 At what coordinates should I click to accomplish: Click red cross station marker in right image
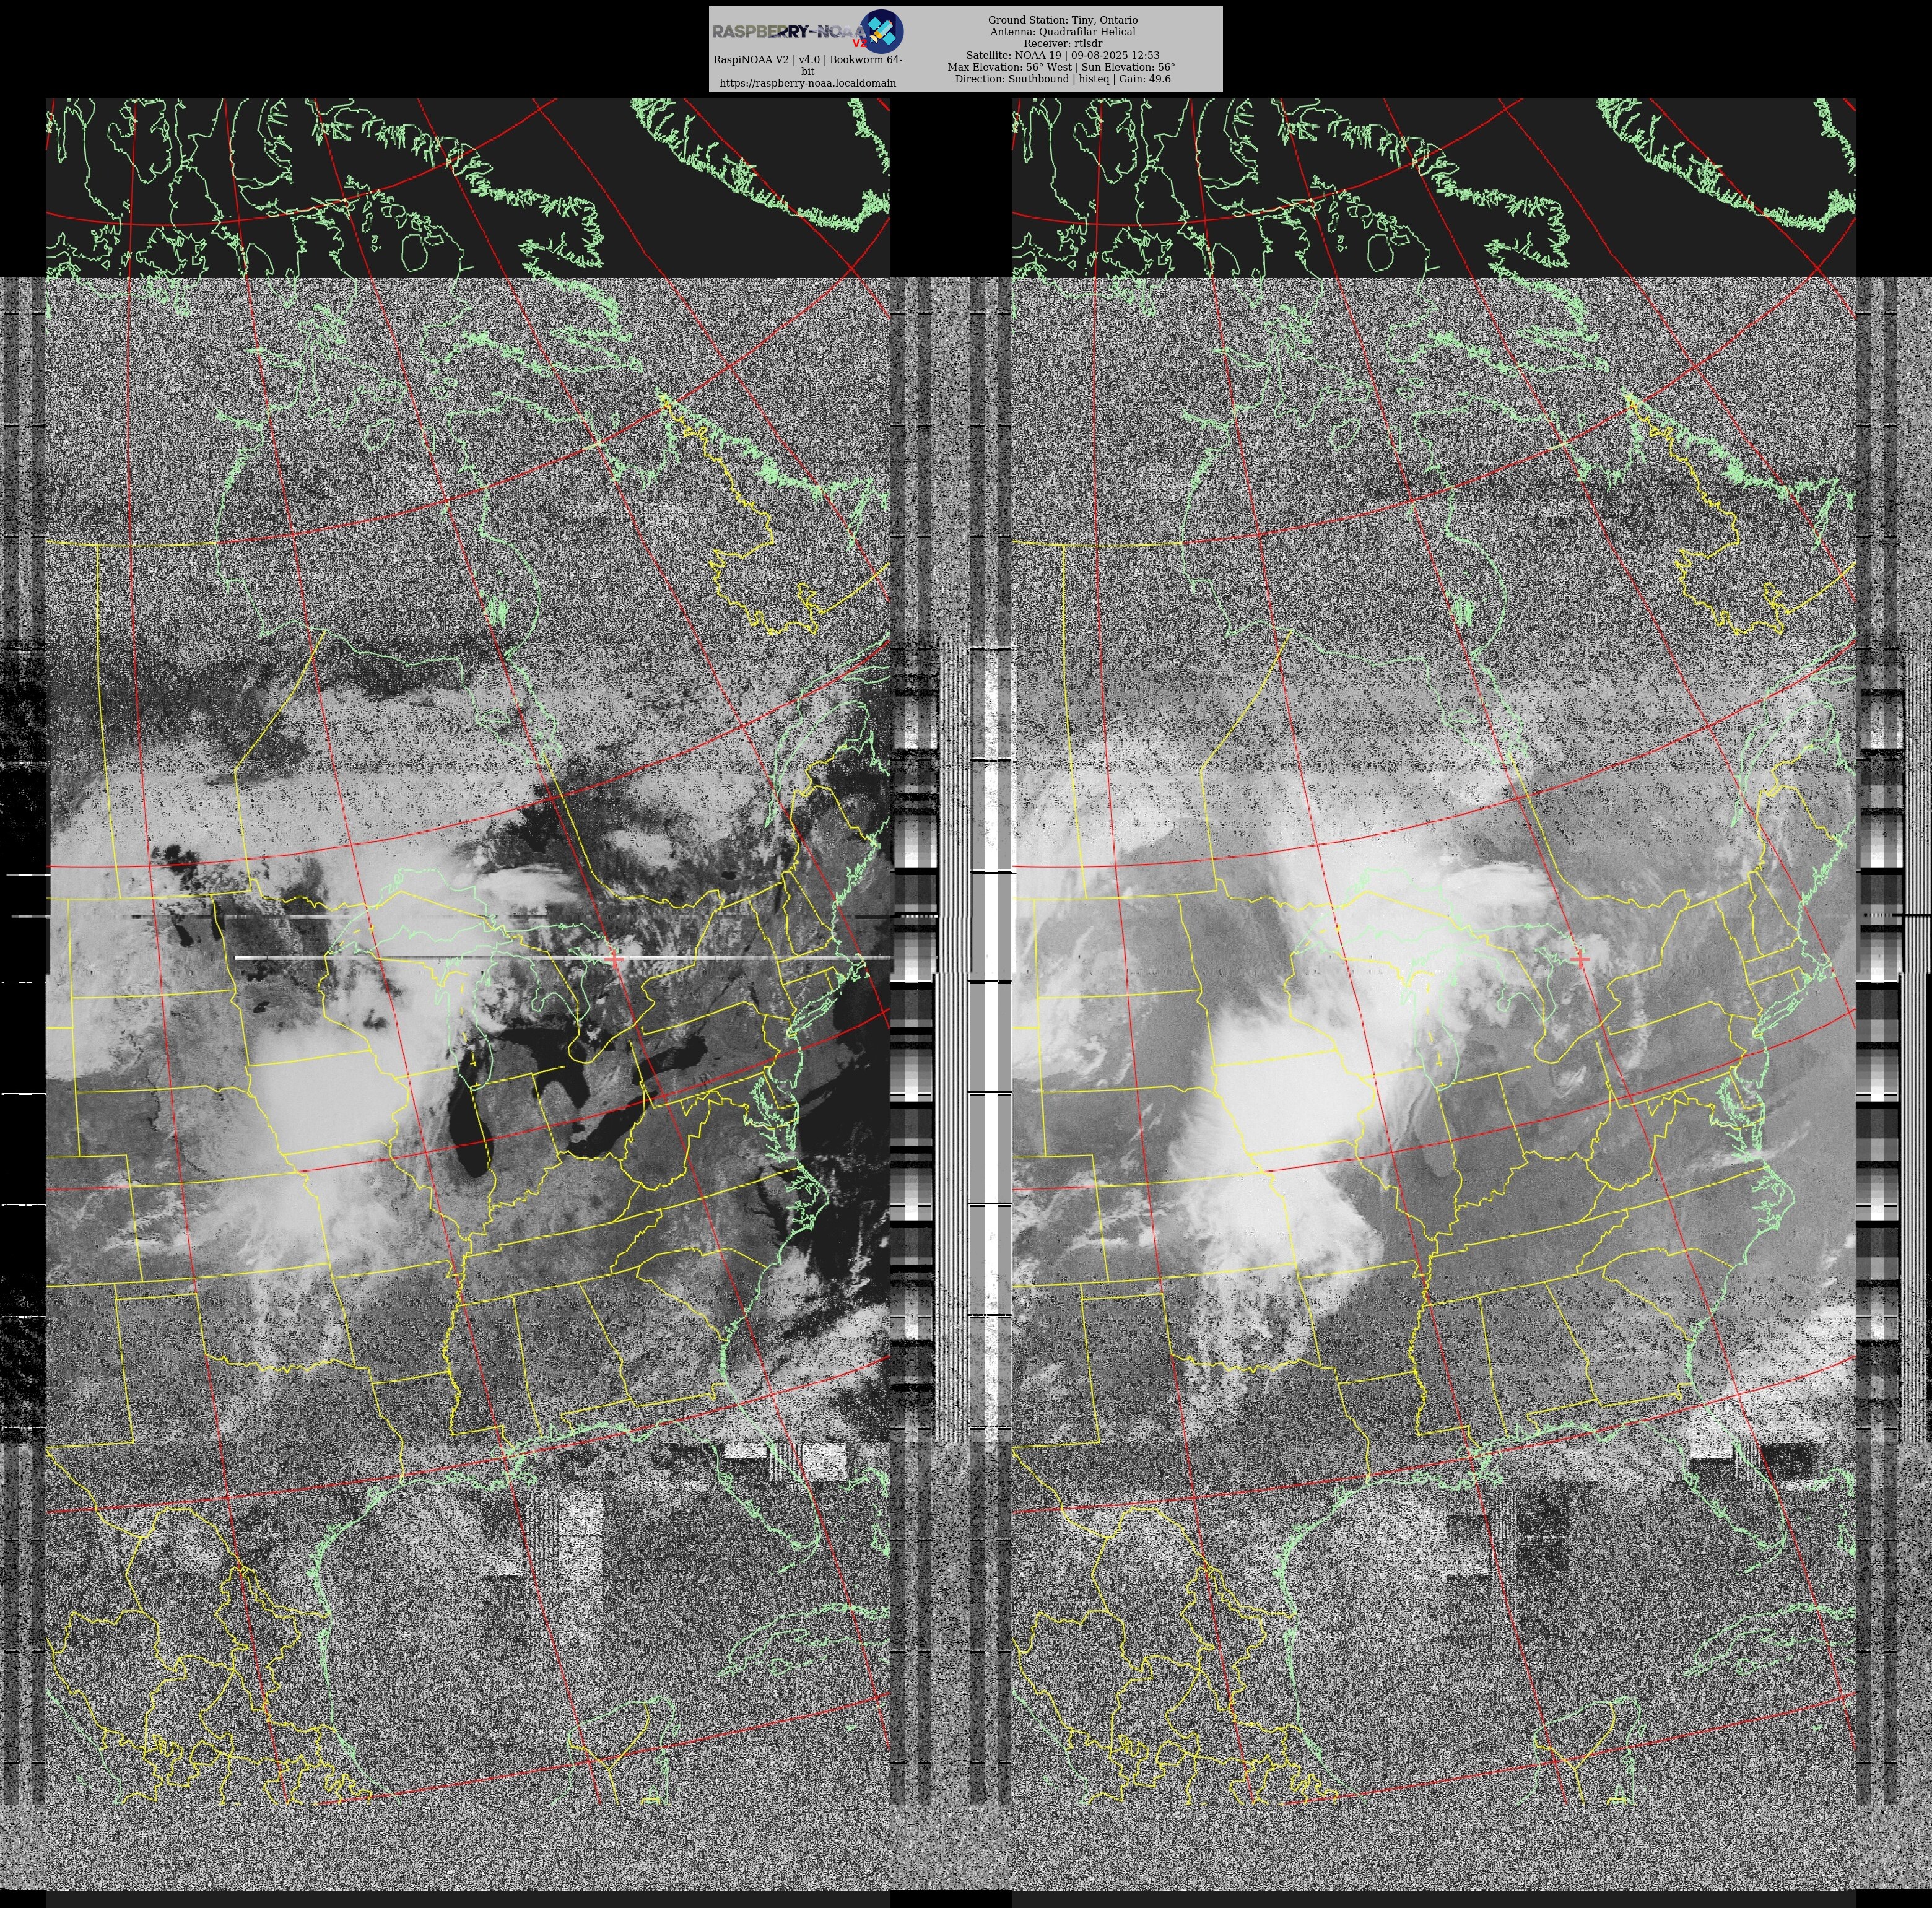tap(1580, 959)
